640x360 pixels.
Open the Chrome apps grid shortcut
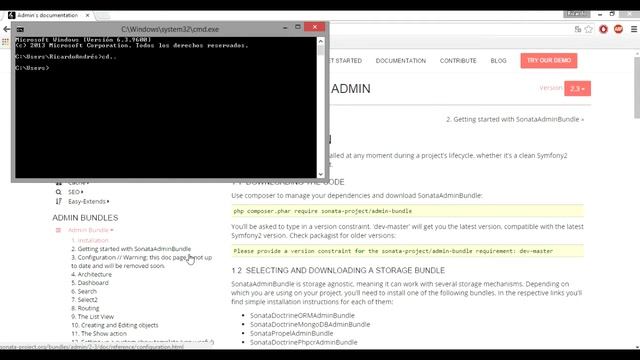5,41
